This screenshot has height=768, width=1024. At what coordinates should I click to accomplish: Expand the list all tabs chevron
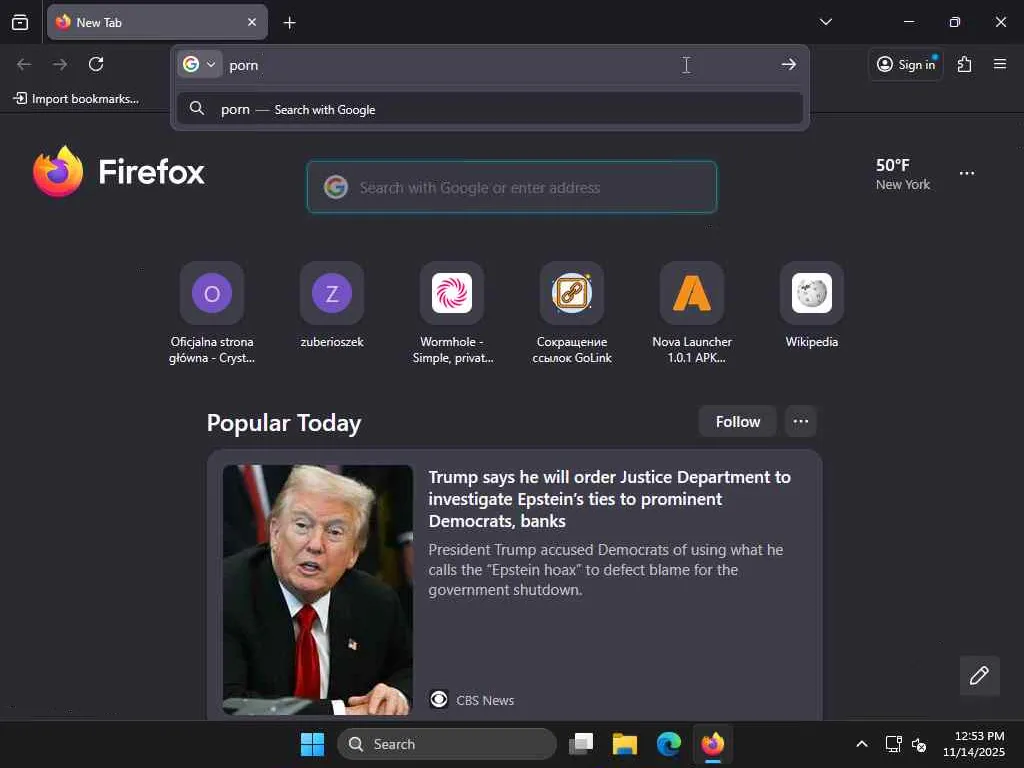point(825,22)
